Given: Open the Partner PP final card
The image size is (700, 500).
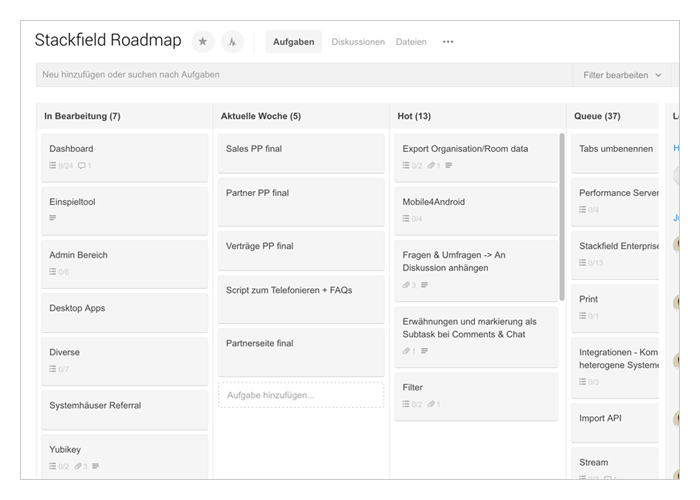Looking at the screenshot, I should pos(301,202).
